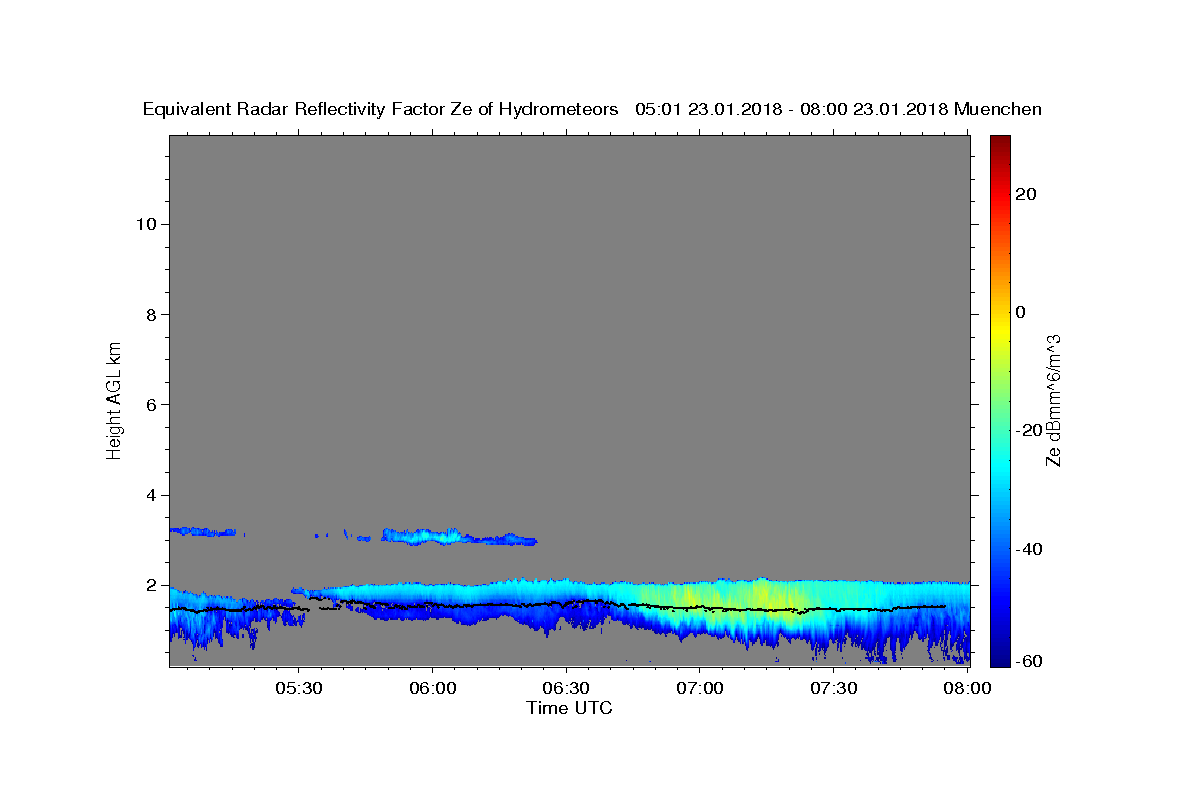Screen dimensions: 1200x800
Task: Click the '08:00' time tick label
Action: pyautogui.click(x=967, y=689)
